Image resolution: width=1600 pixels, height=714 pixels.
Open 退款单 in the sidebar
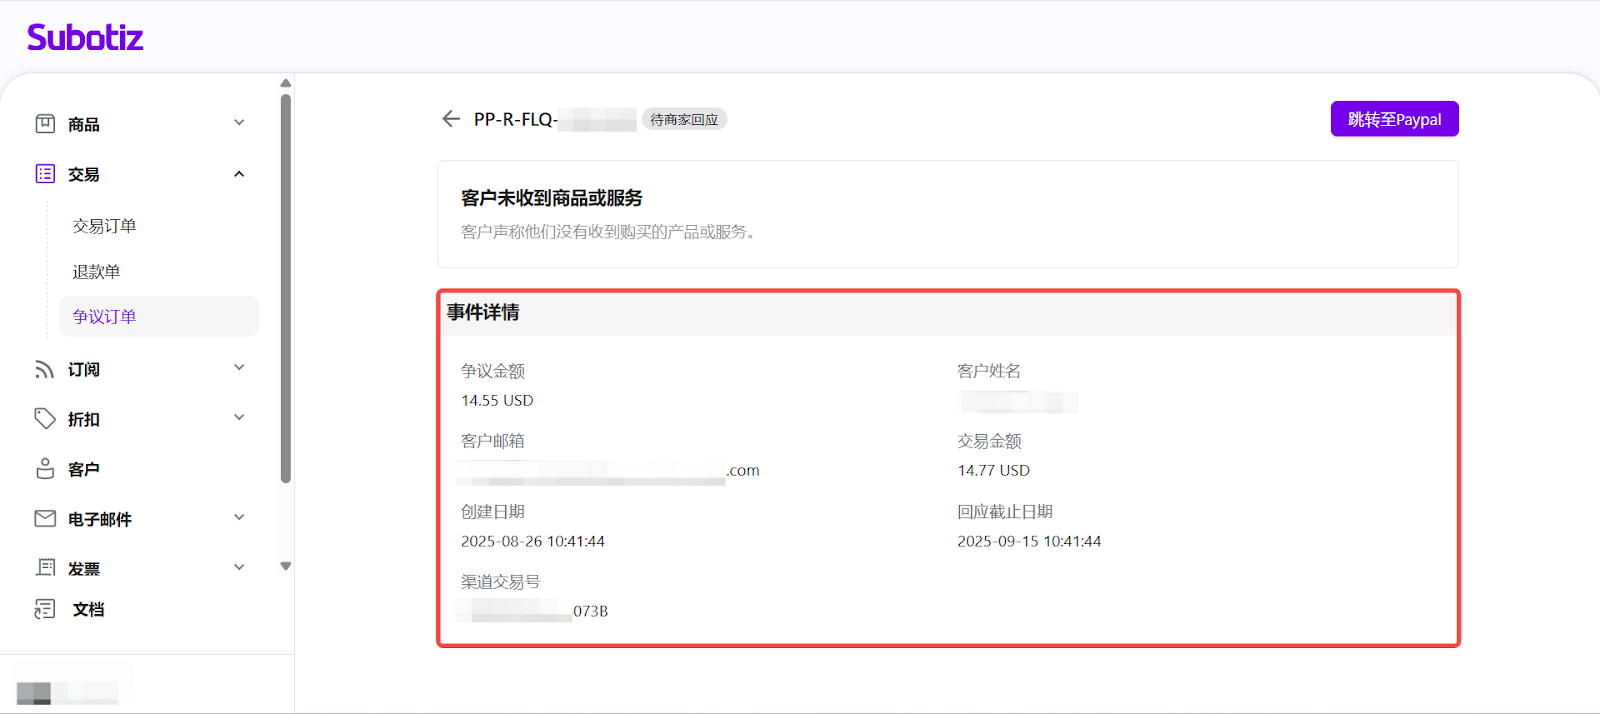(x=97, y=272)
